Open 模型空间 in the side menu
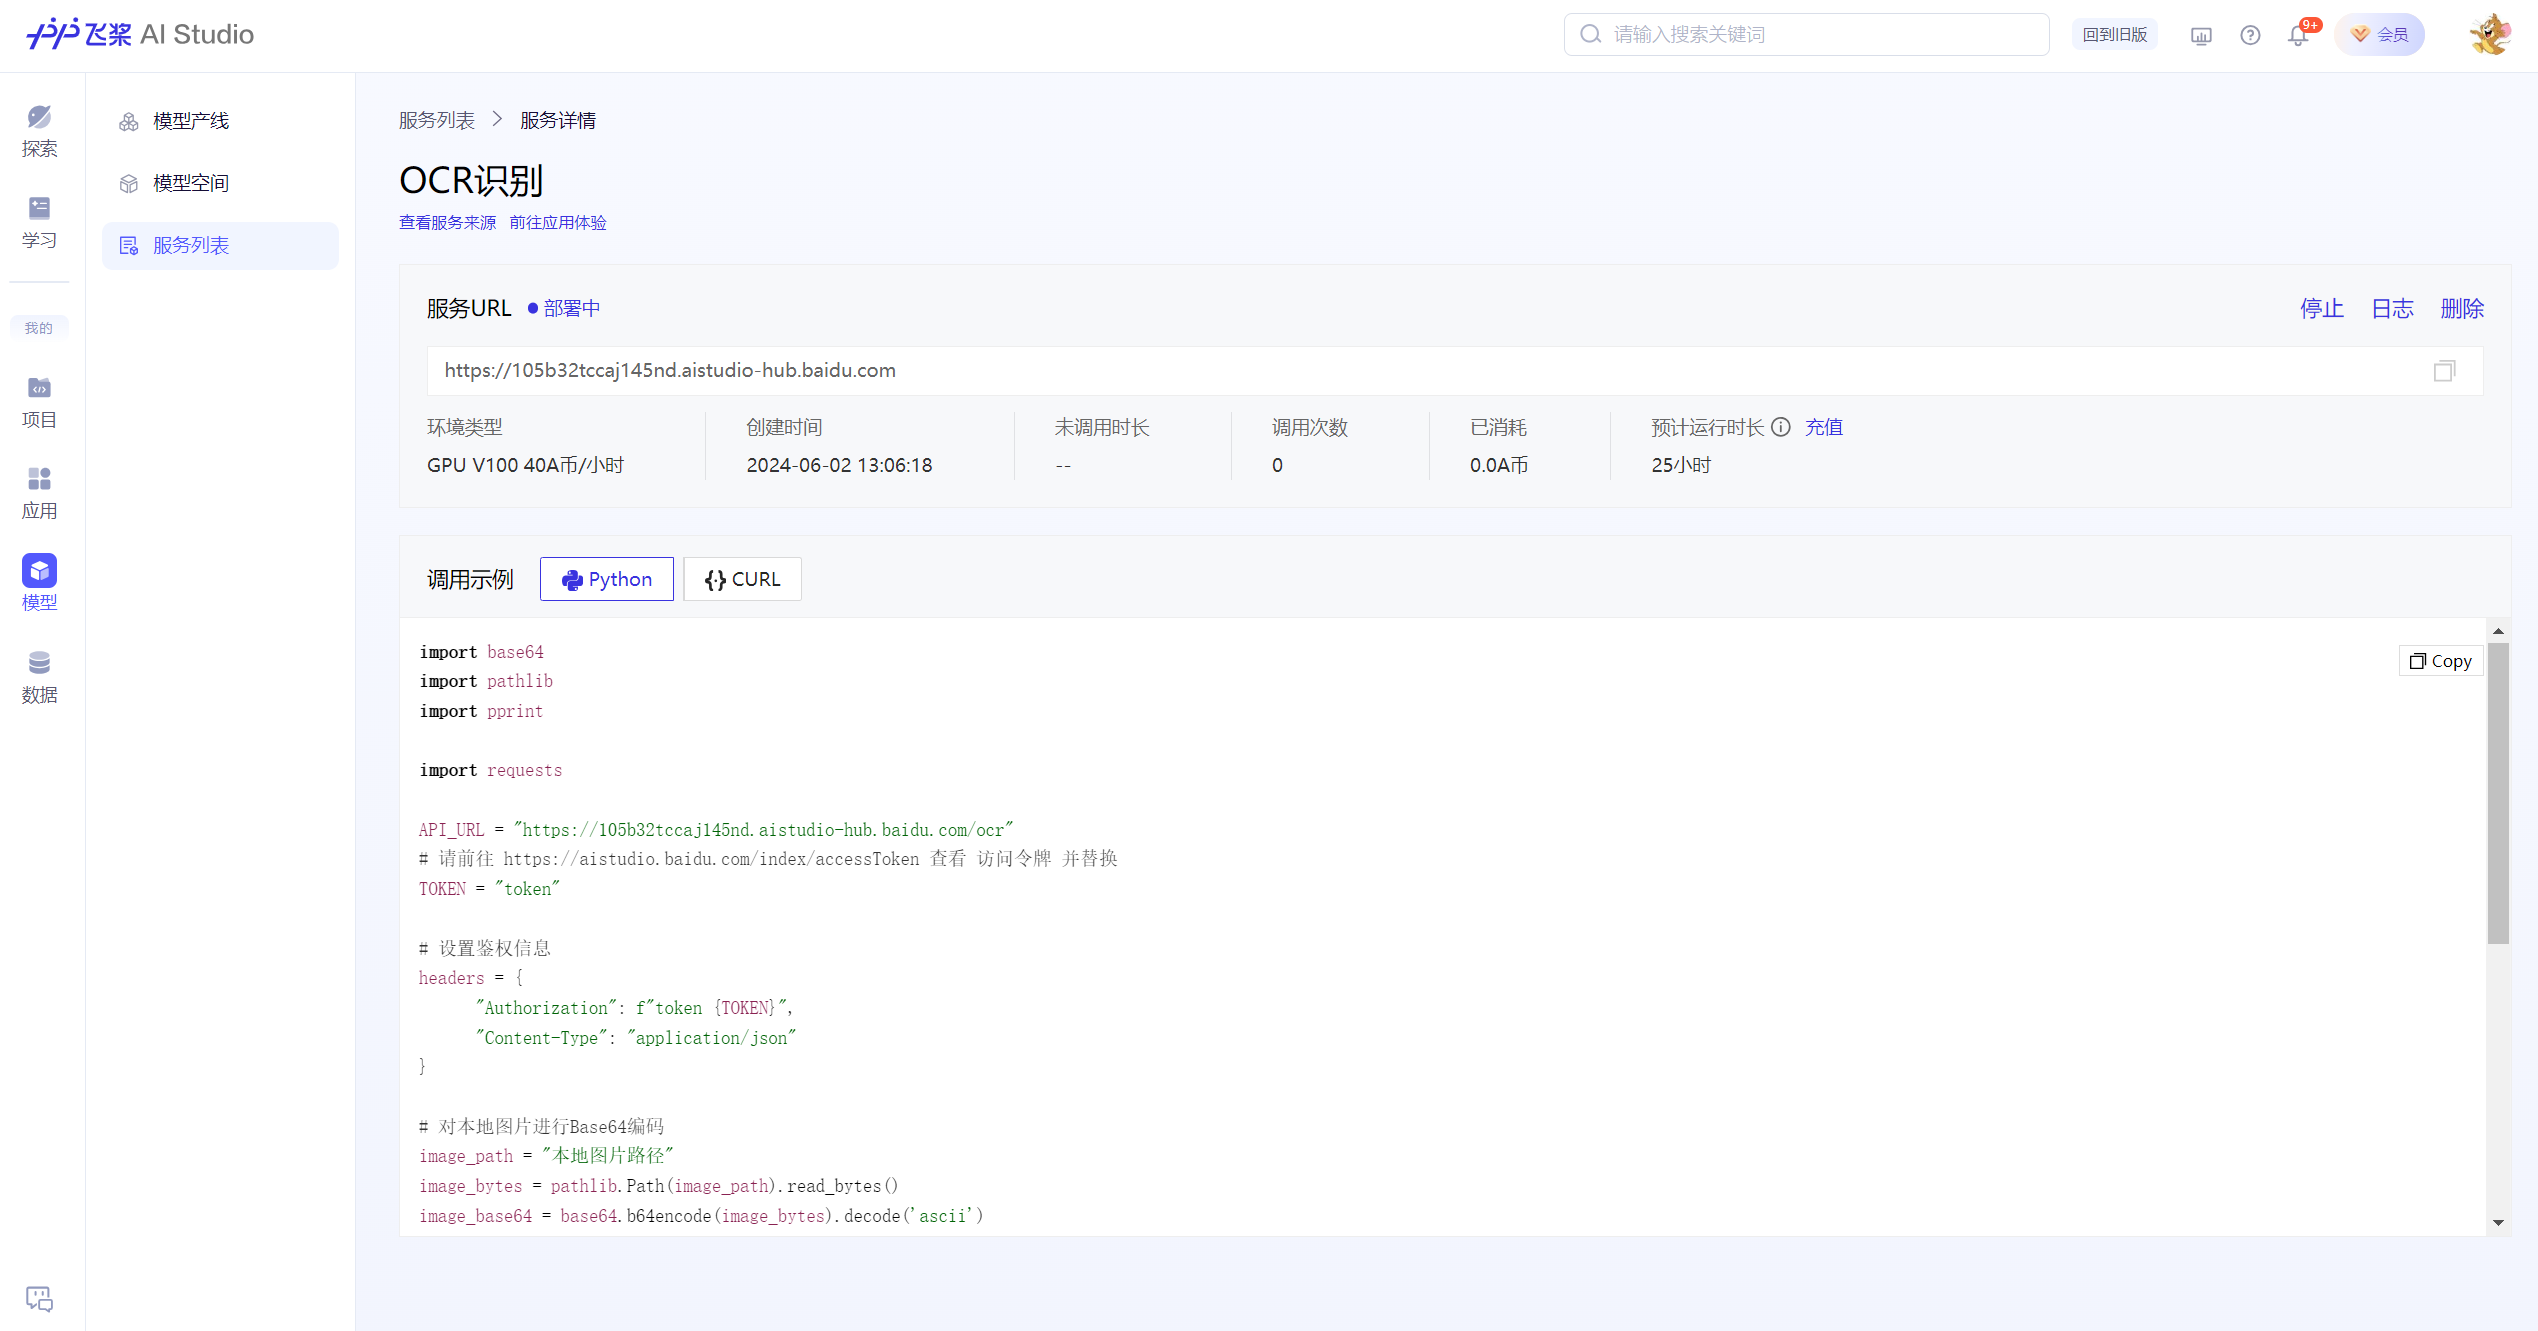 (220, 183)
